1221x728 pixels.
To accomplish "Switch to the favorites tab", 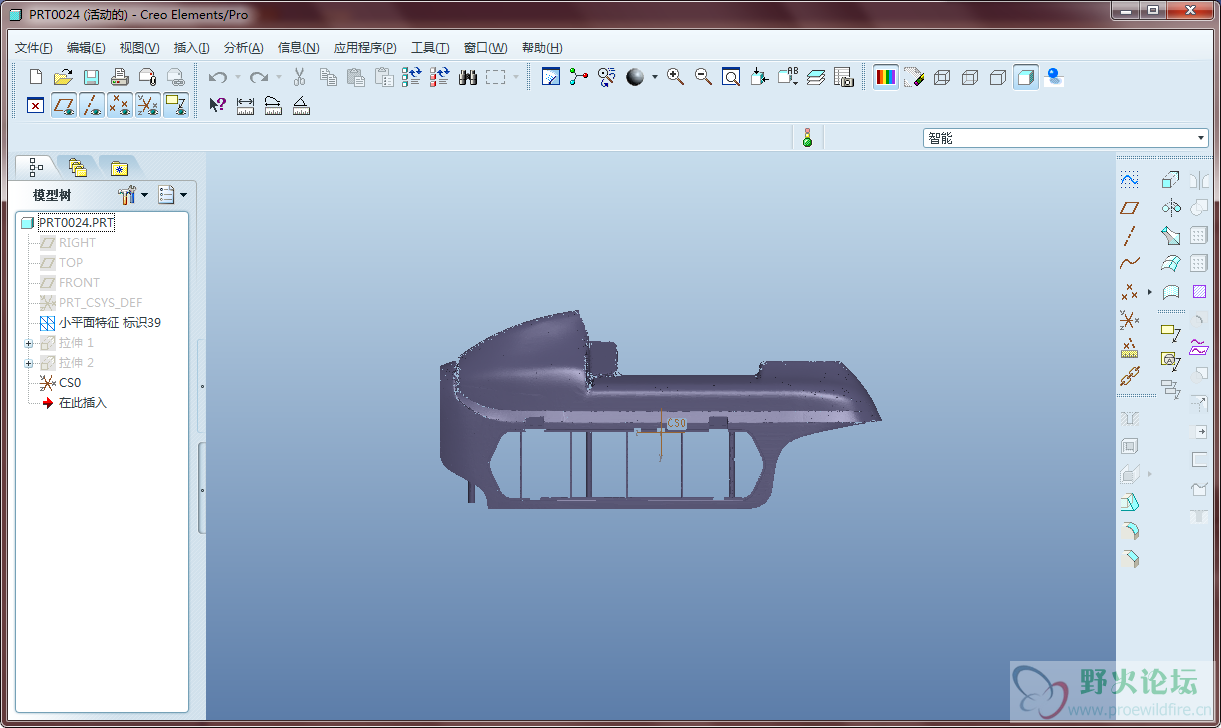I will coord(119,167).
